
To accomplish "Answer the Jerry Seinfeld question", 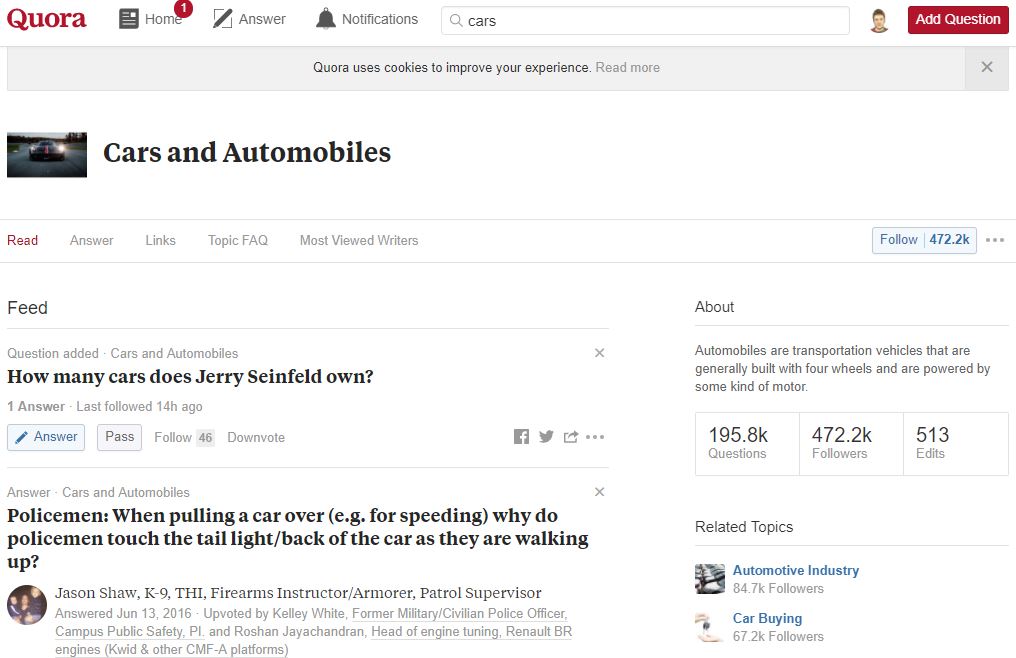I will (46, 438).
